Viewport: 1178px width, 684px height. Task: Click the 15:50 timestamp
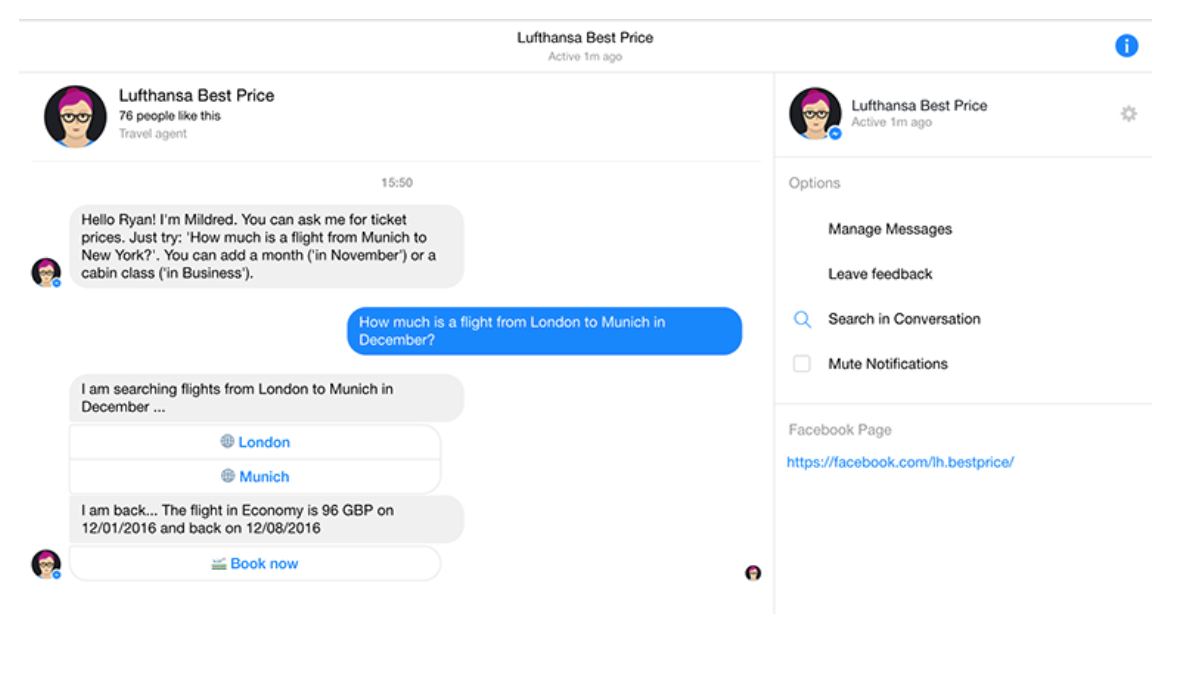(x=397, y=183)
